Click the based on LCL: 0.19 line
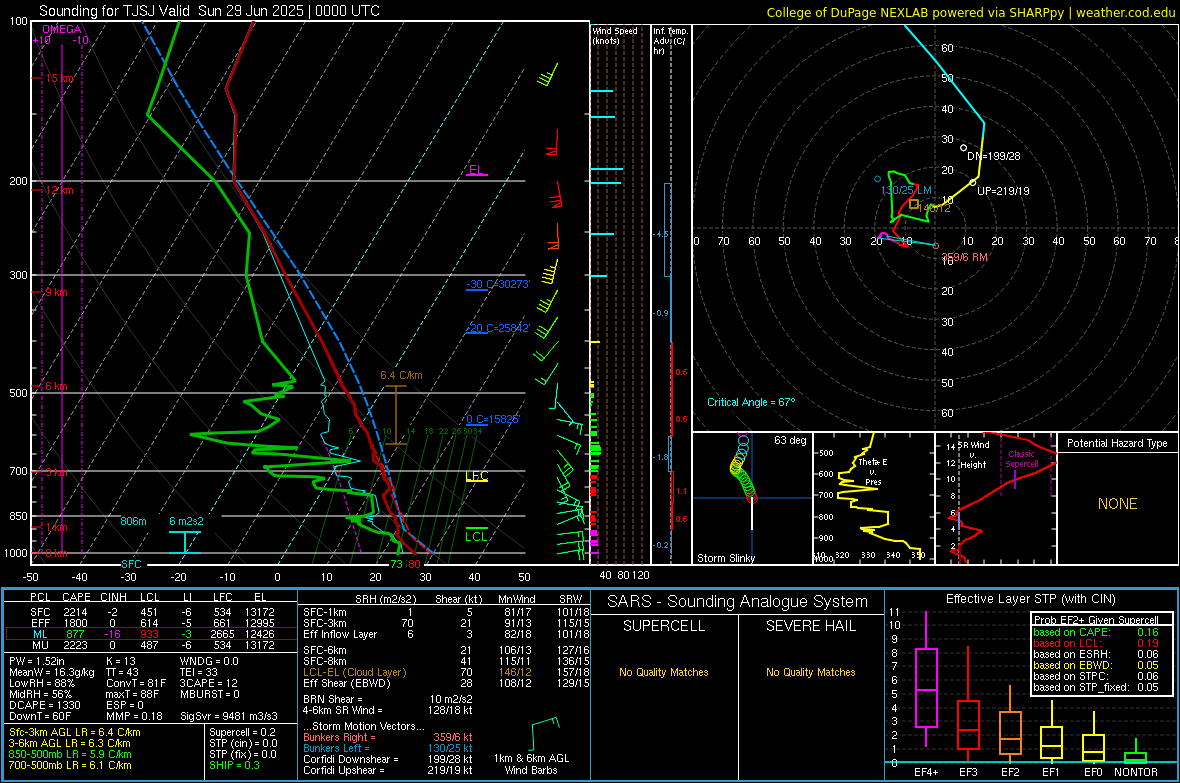The image size is (1180, 783). coord(1096,643)
